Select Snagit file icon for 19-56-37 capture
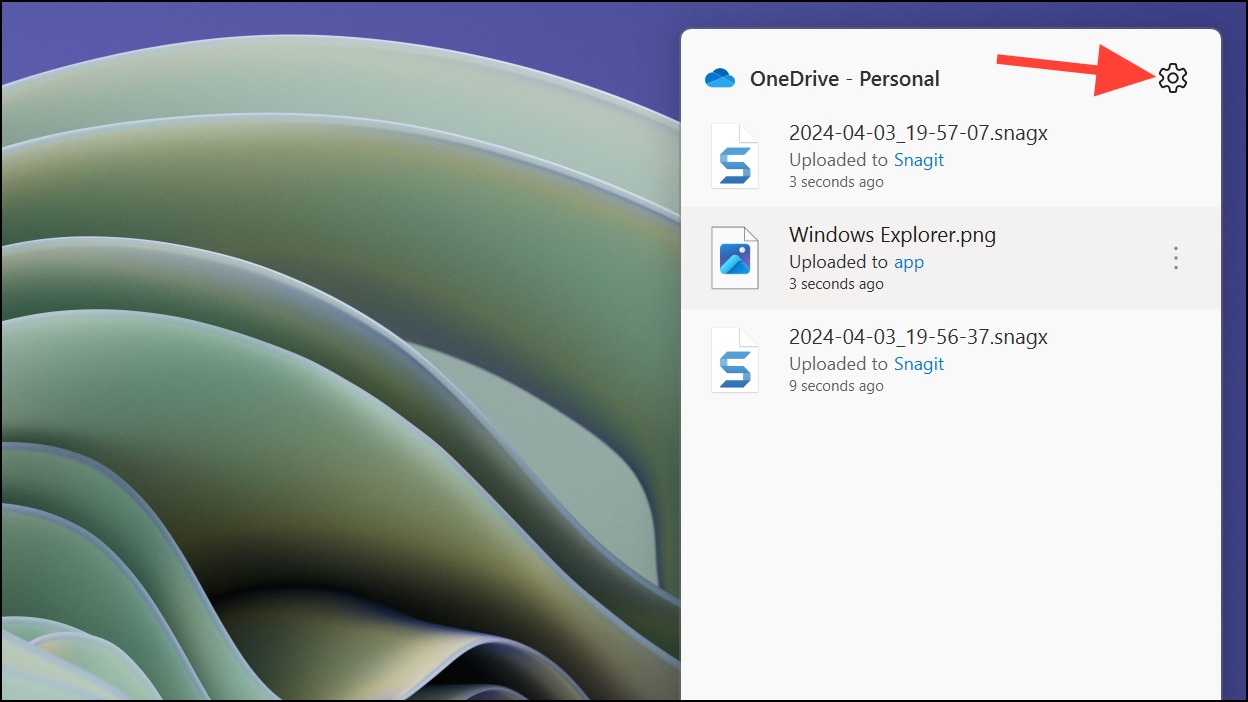The image size is (1248, 702). point(735,360)
